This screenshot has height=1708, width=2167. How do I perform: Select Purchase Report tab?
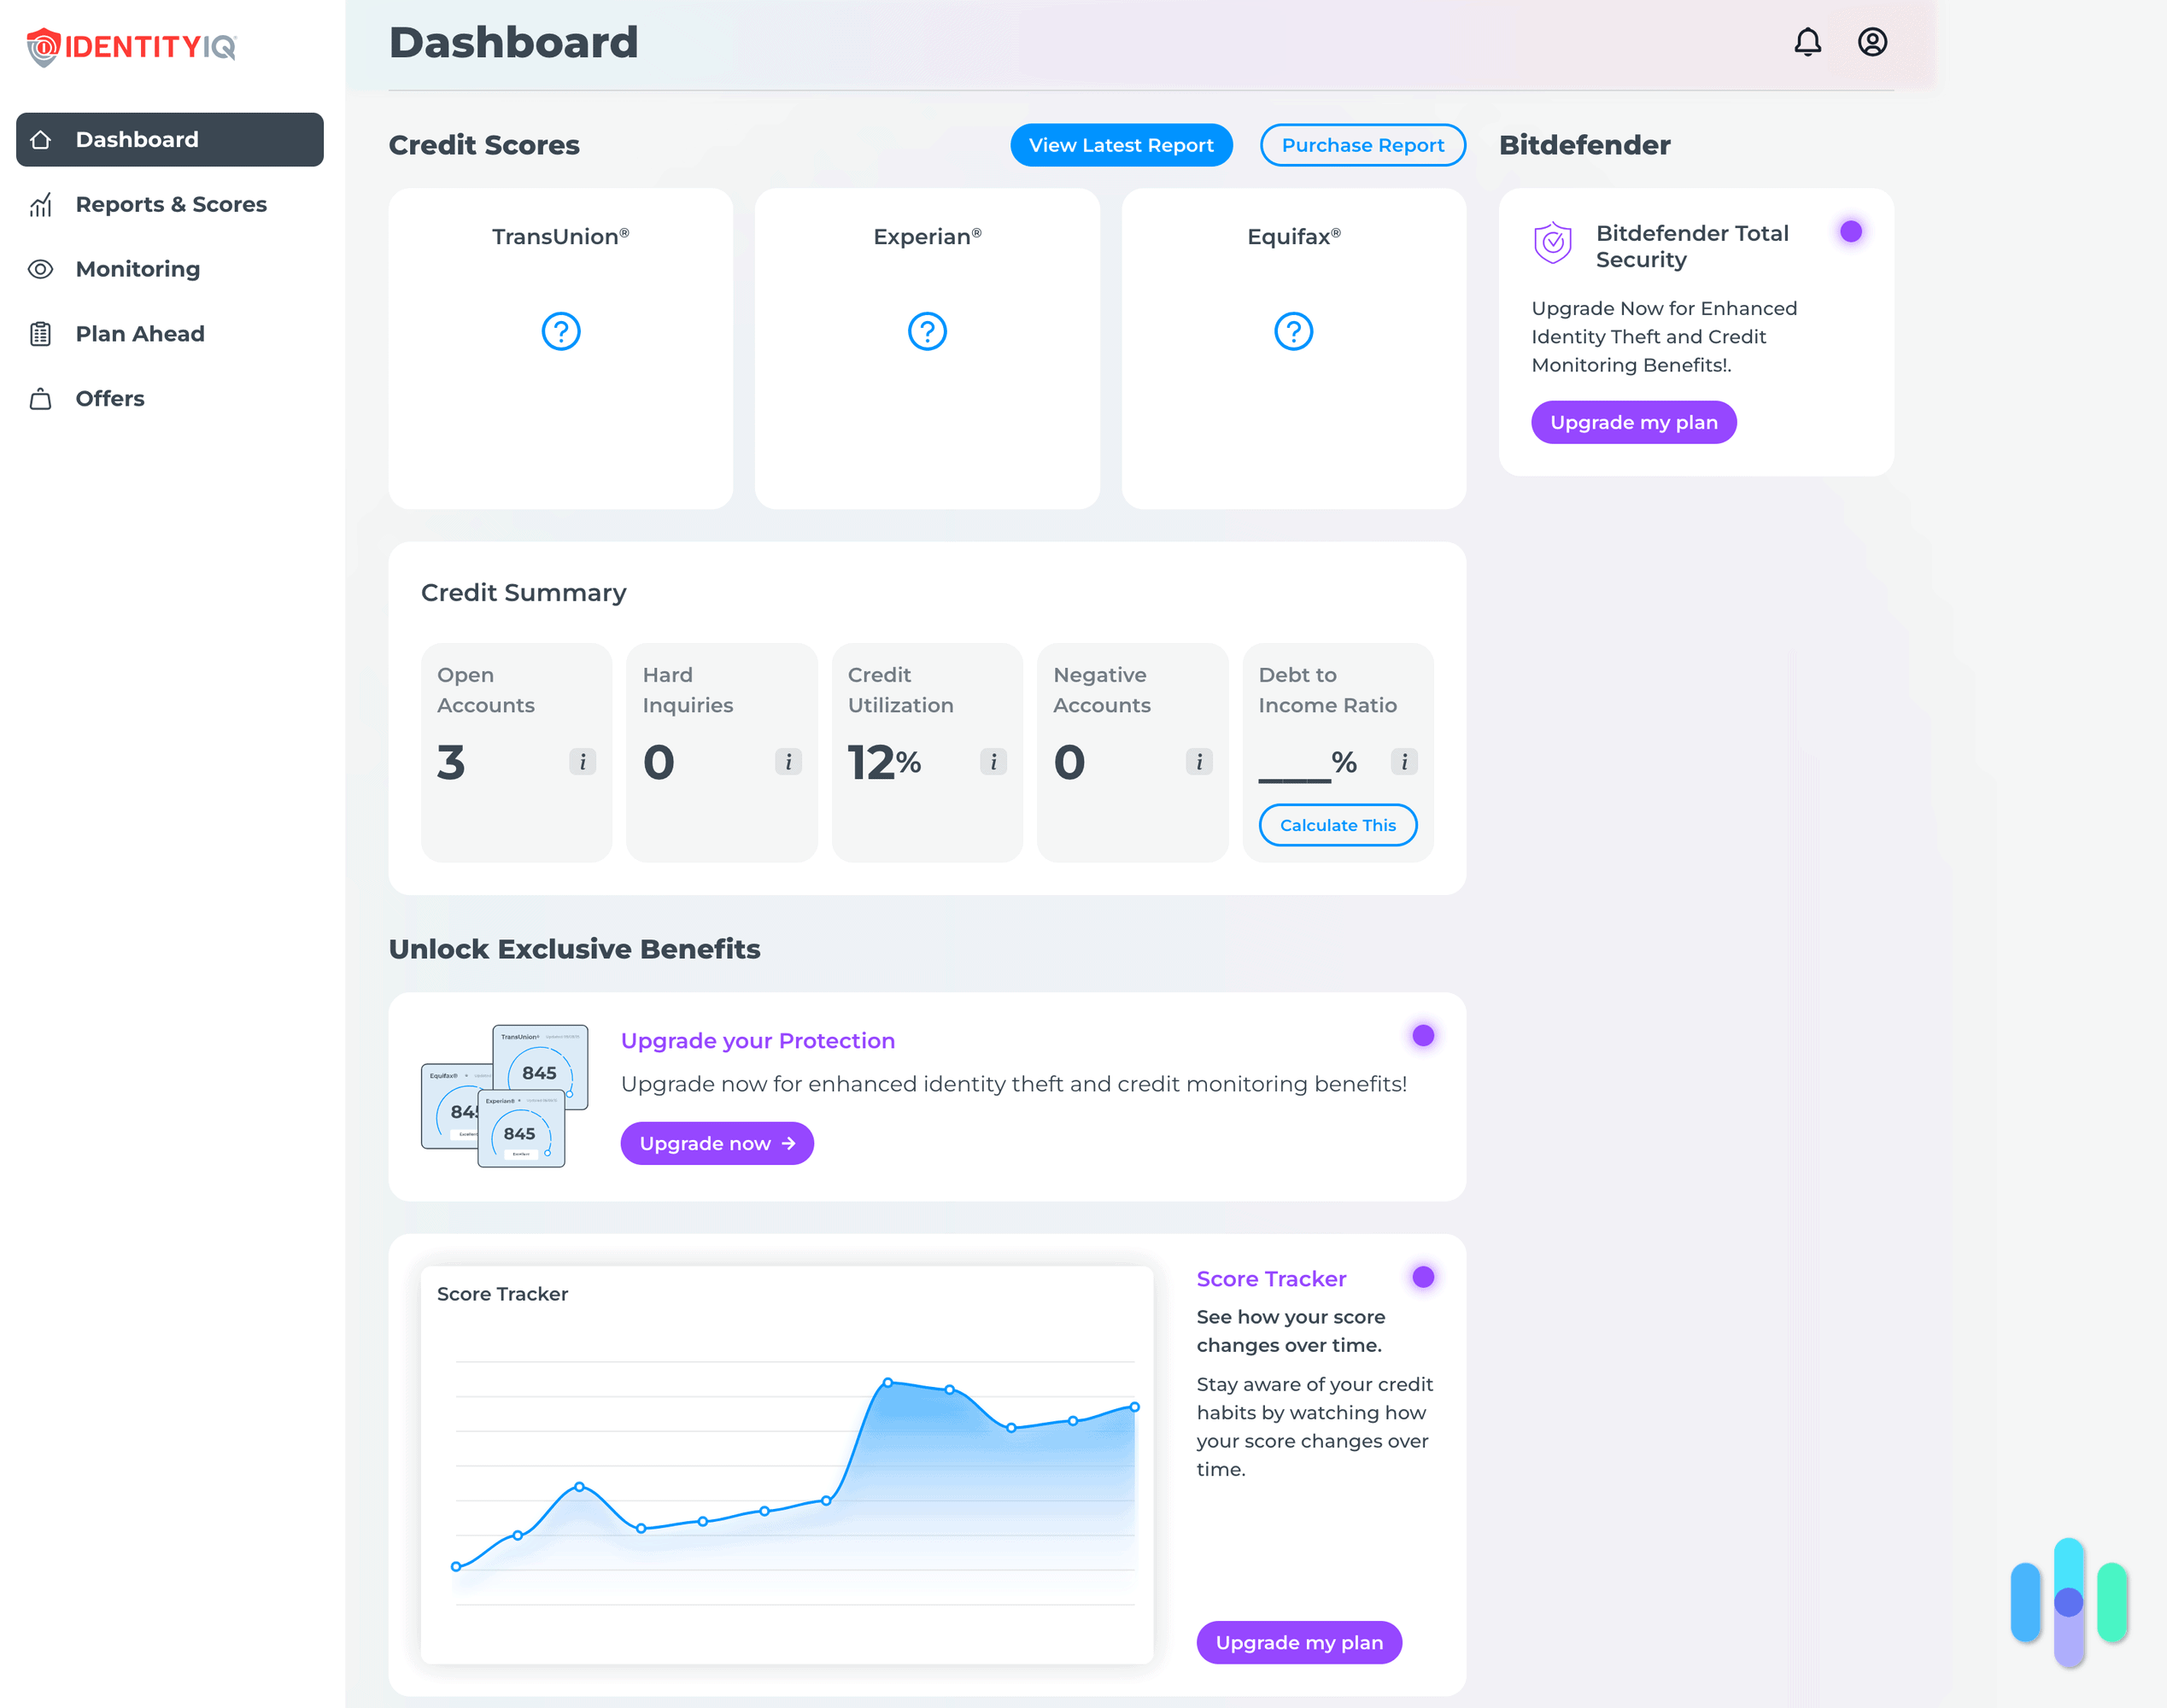coord(1362,143)
